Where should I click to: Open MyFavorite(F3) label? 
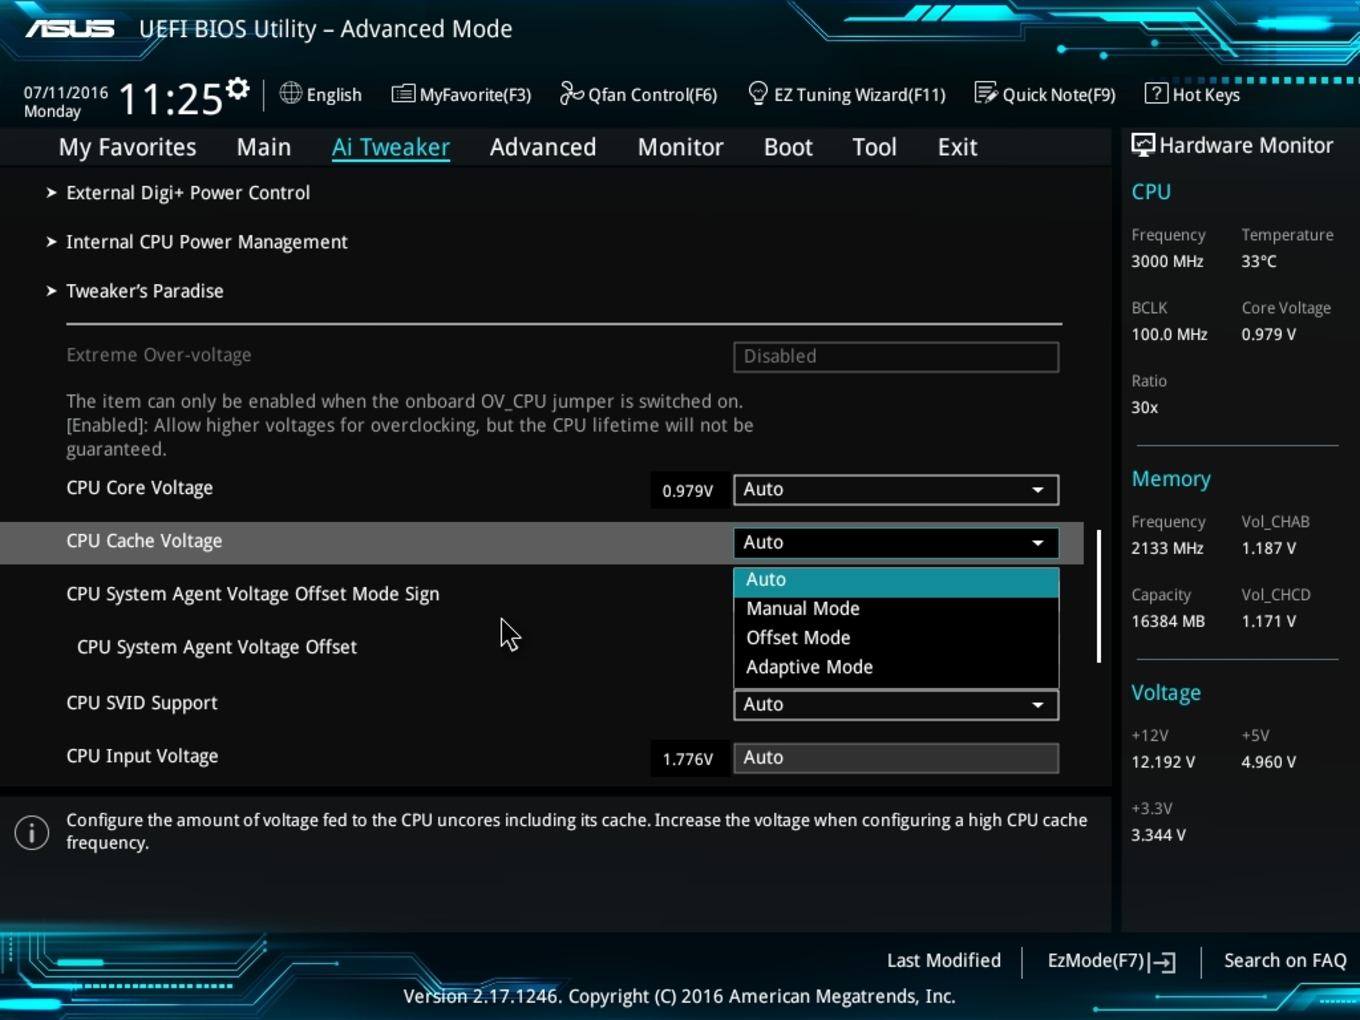(x=475, y=94)
